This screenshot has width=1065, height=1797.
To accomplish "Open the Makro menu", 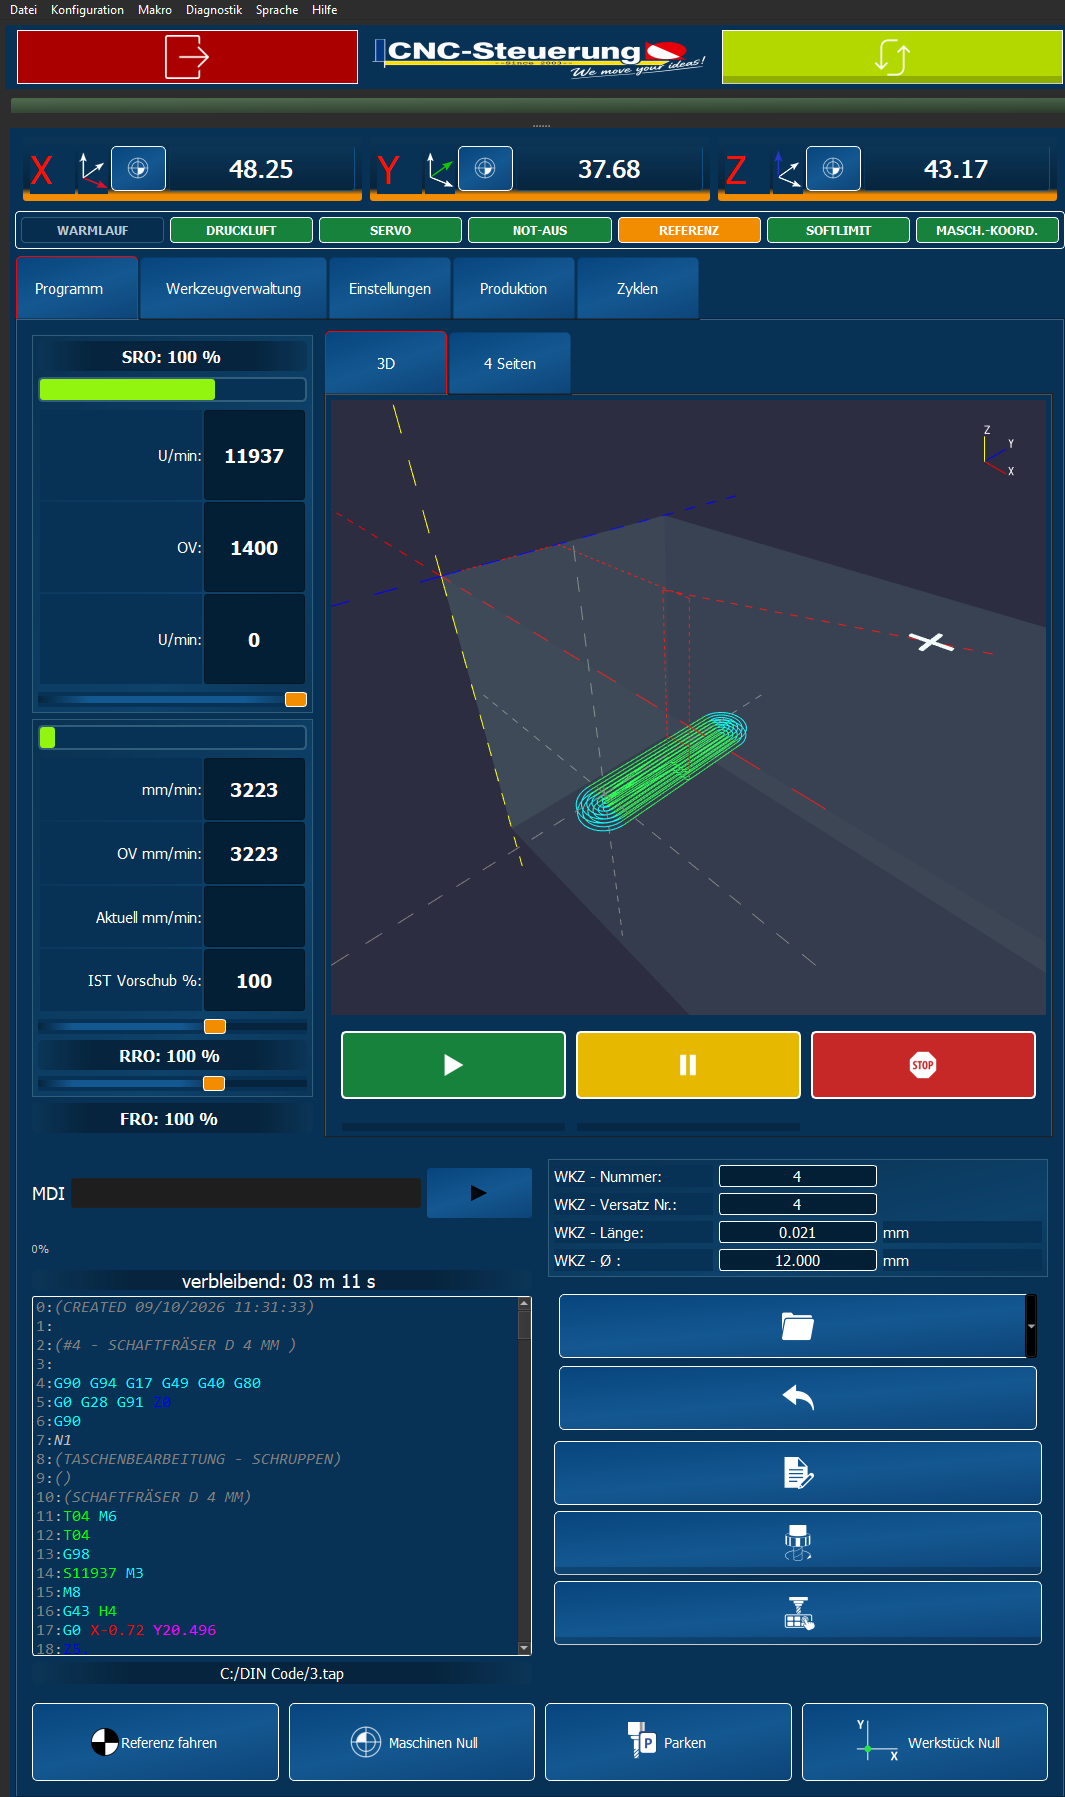I will [155, 10].
